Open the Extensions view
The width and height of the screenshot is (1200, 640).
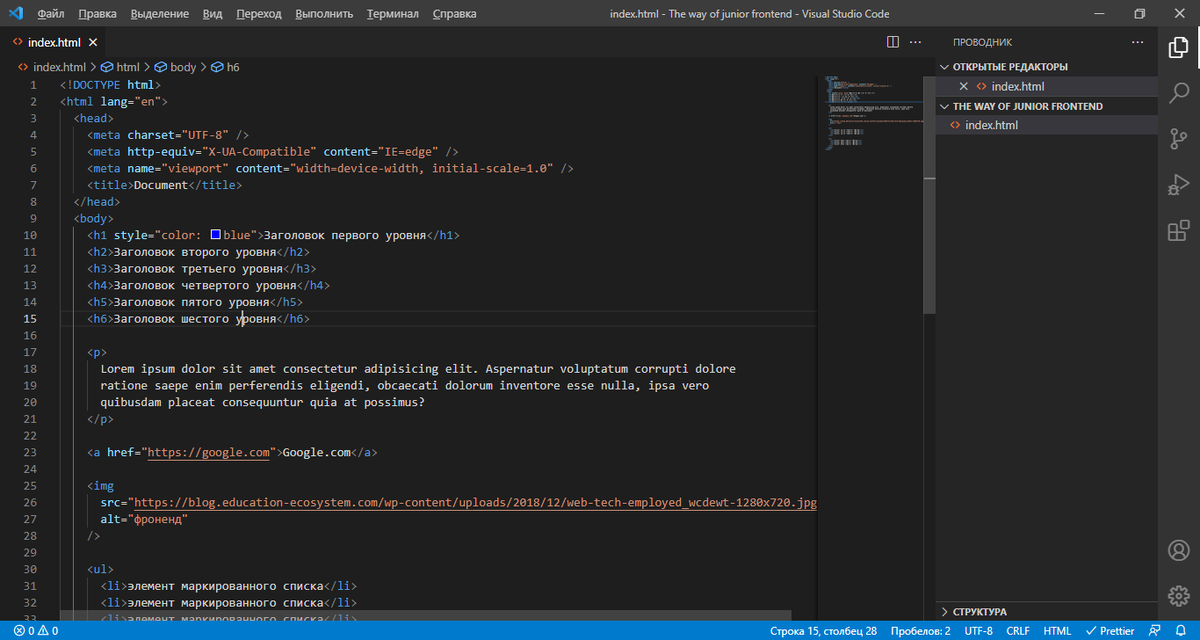click(1178, 231)
